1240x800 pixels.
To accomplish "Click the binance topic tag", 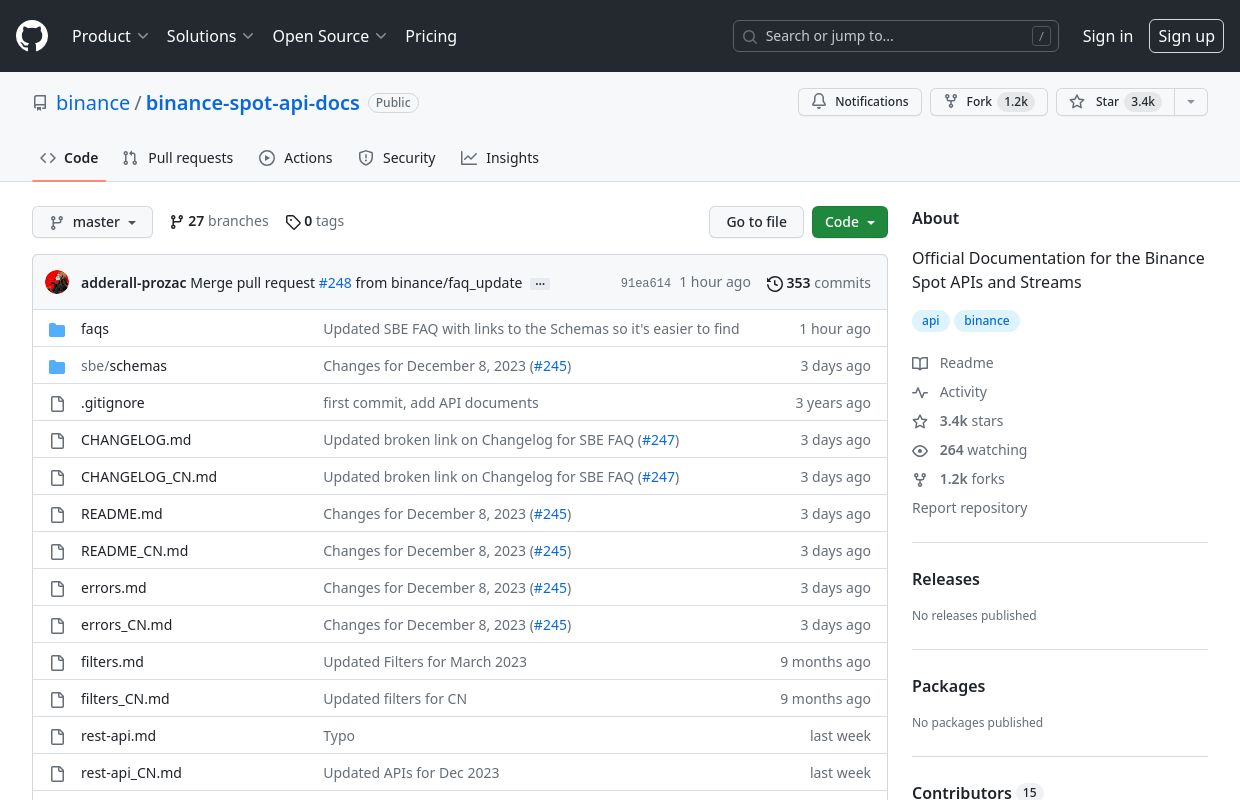I will [x=987, y=321].
